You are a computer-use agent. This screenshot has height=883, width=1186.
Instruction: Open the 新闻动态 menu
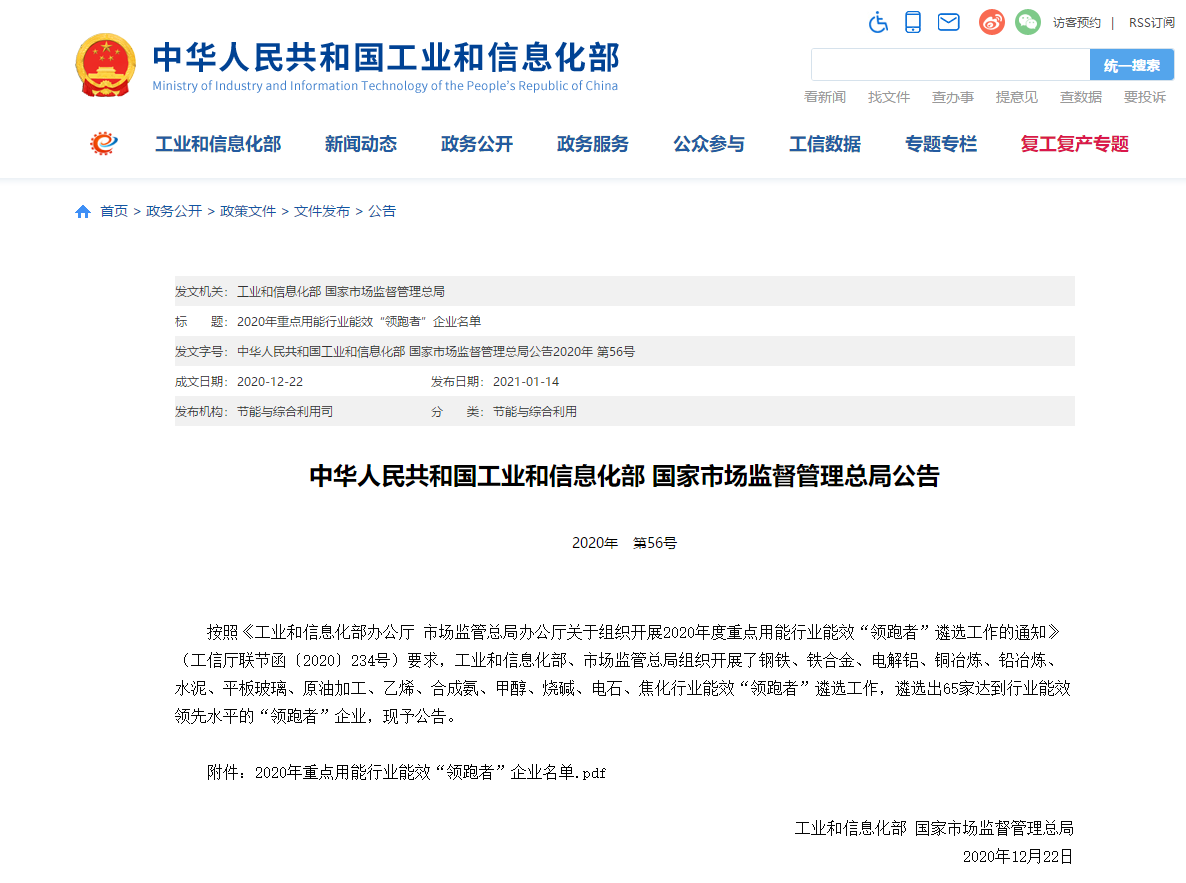pos(361,144)
